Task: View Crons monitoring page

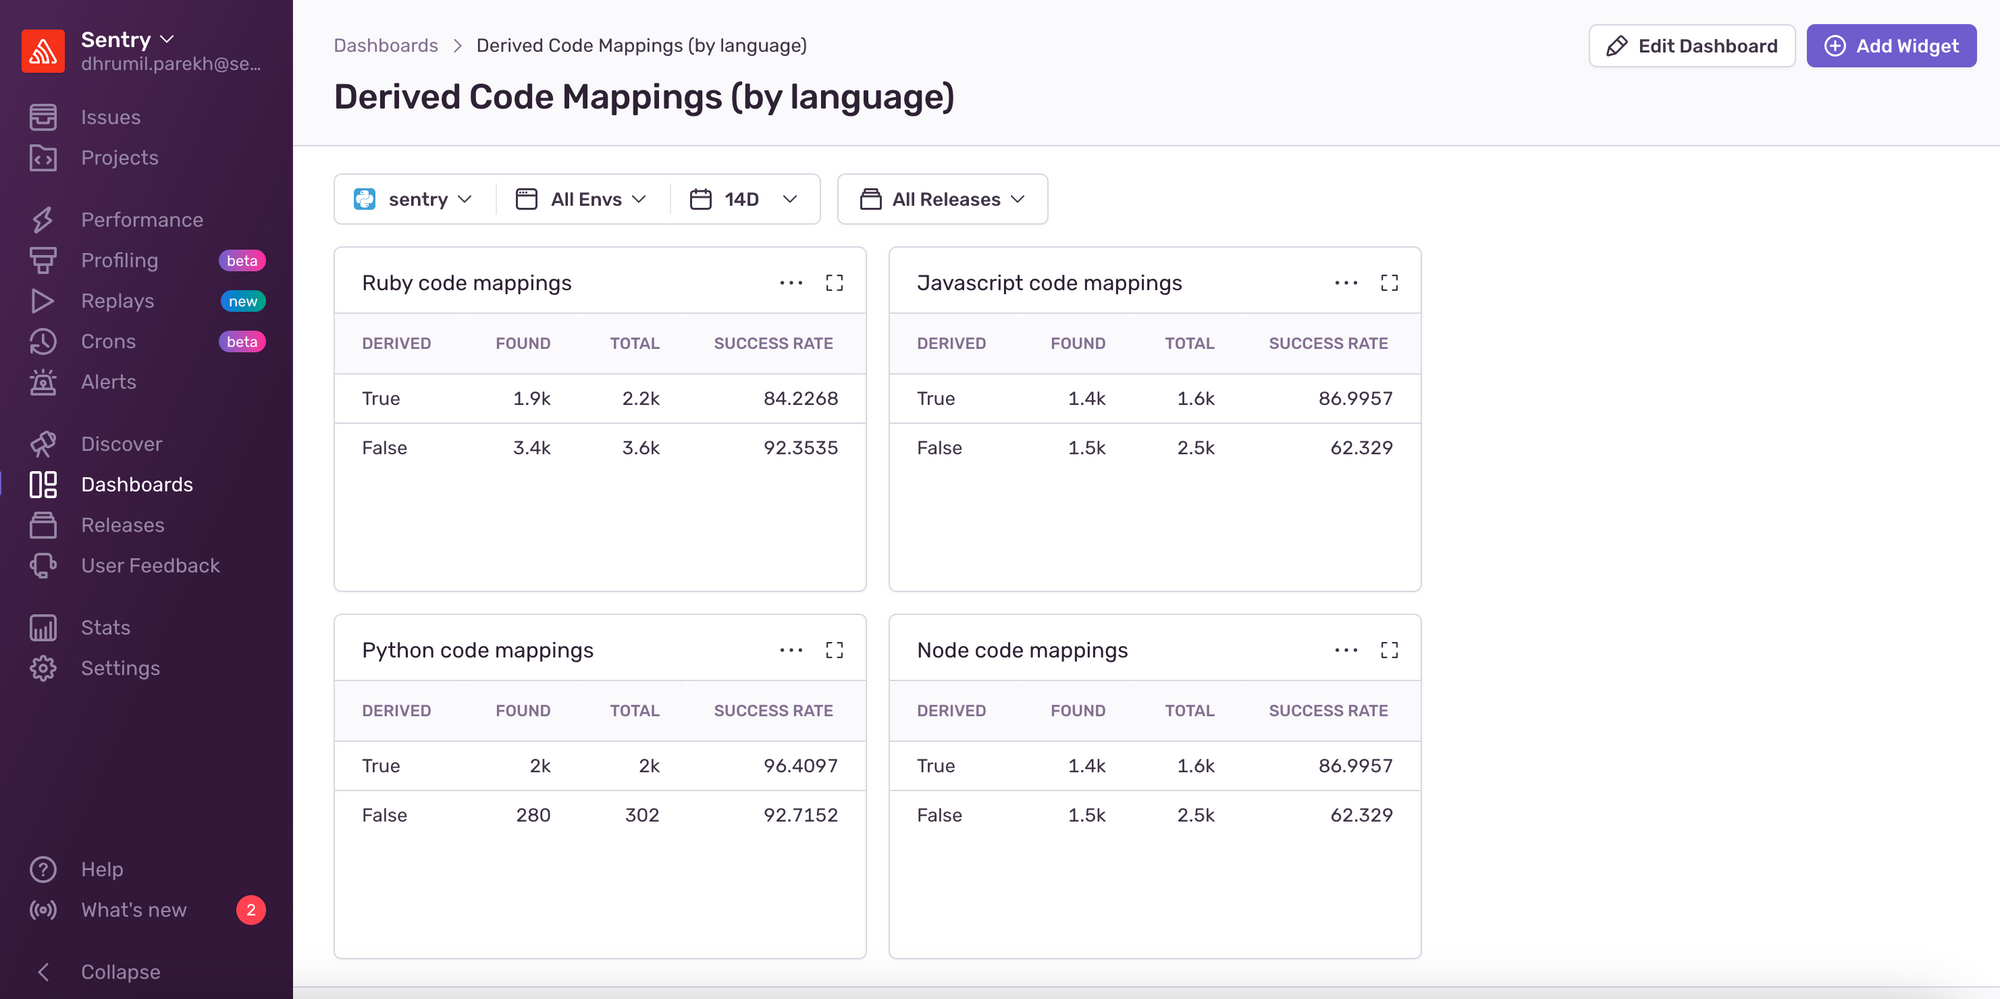Action: pyautogui.click(x=108, y=341)
